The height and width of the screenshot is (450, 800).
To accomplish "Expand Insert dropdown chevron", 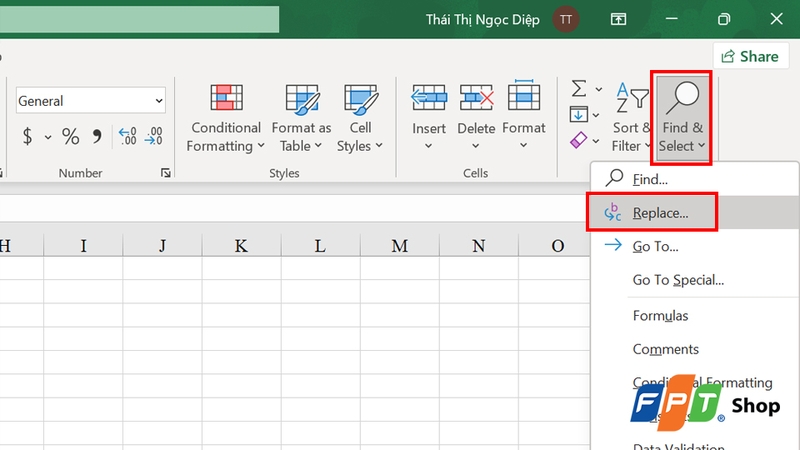I will click(429, 146).
